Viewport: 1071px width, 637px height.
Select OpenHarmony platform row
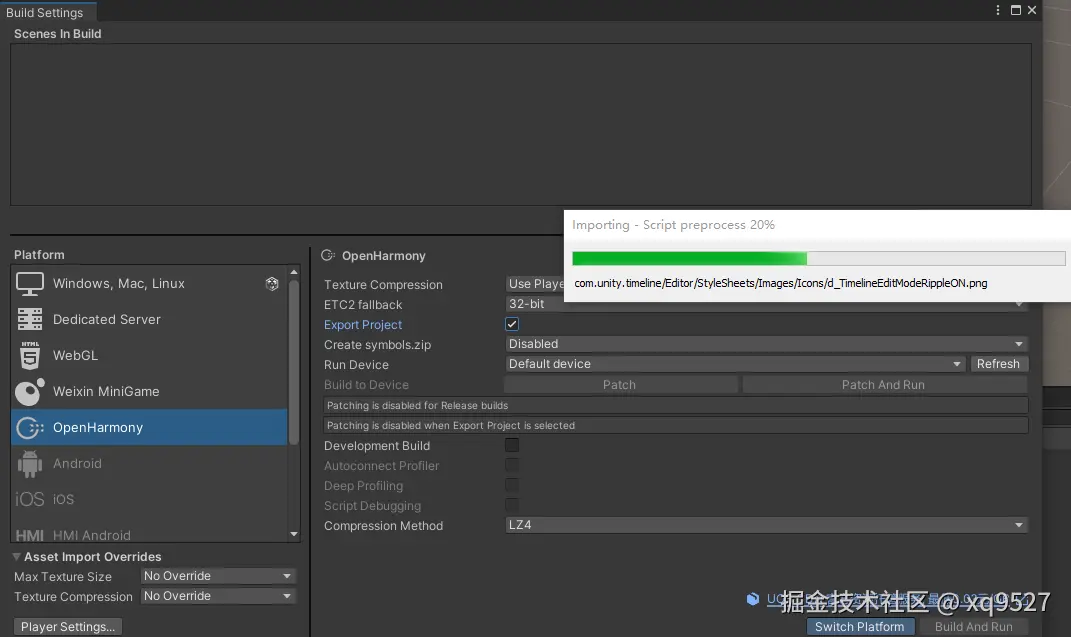tap(150, 427)
